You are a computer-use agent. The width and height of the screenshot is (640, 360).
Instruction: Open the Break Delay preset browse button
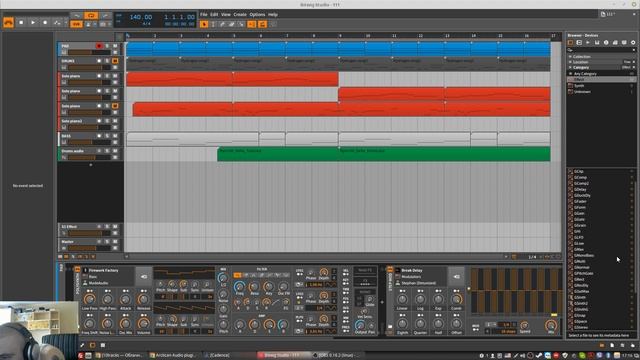[457, 277]
